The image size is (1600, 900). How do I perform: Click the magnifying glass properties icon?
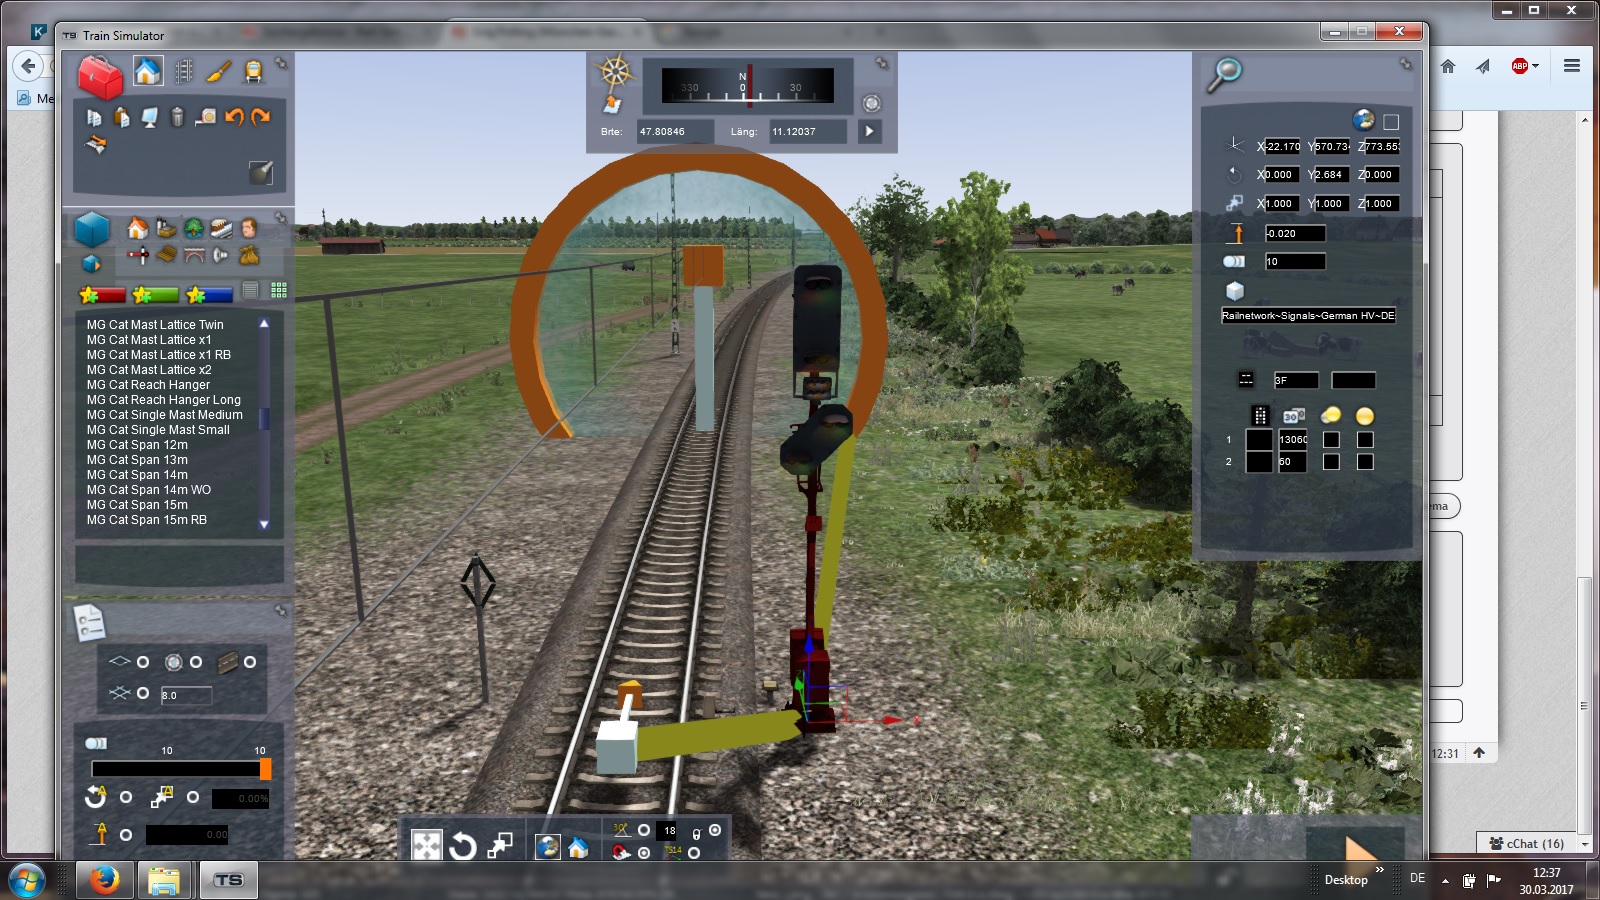(x=1224, y=74)
